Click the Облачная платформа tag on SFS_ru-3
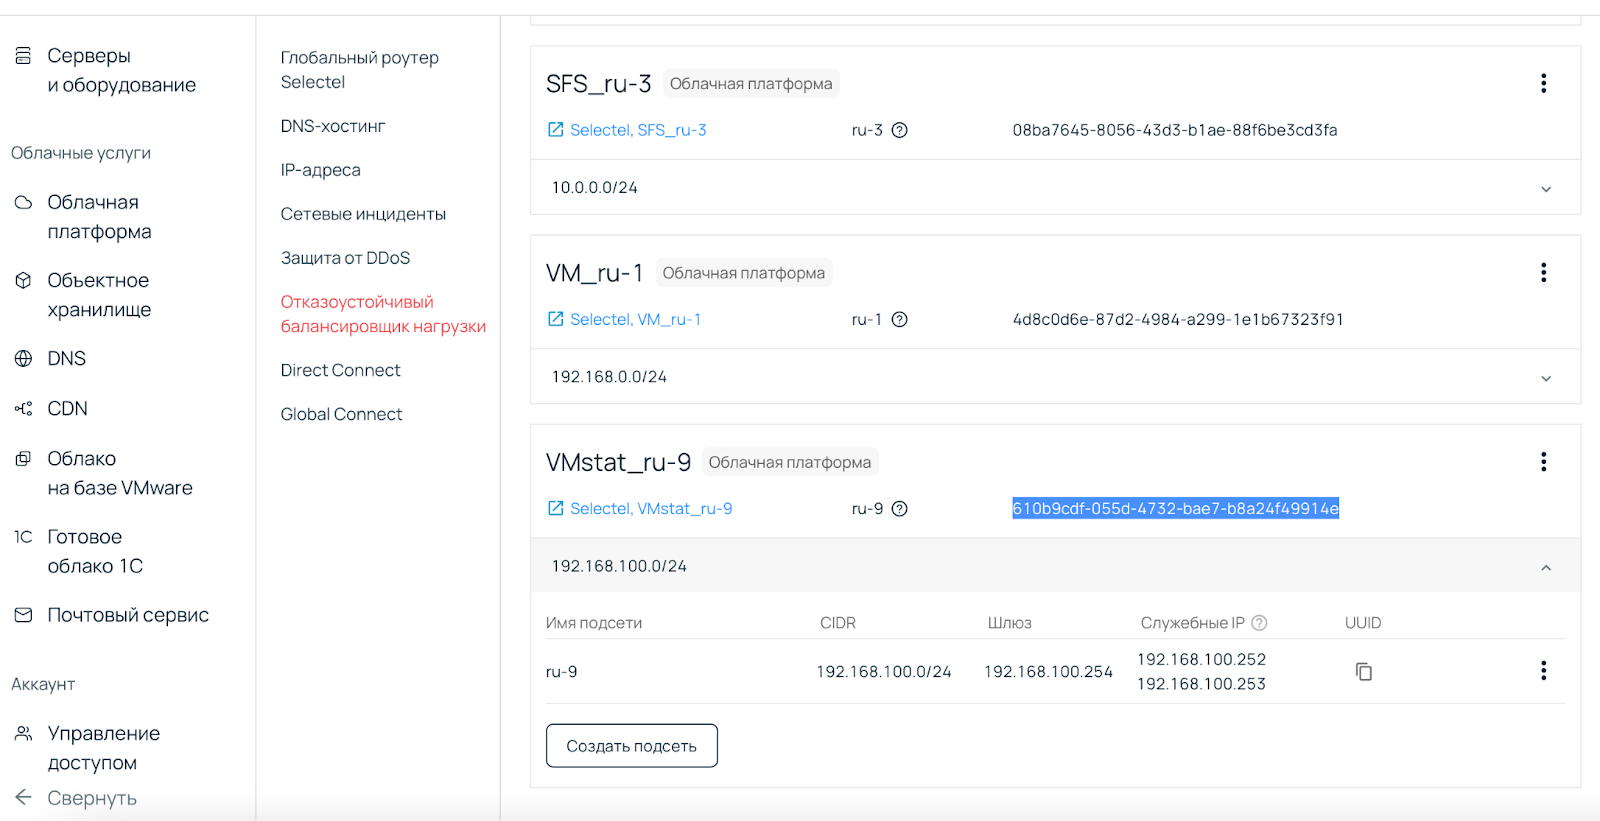 pos(751,84)
